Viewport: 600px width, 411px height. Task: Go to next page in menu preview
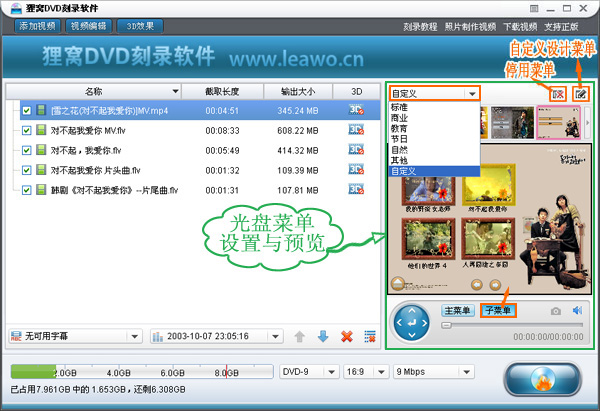(495, 285)
